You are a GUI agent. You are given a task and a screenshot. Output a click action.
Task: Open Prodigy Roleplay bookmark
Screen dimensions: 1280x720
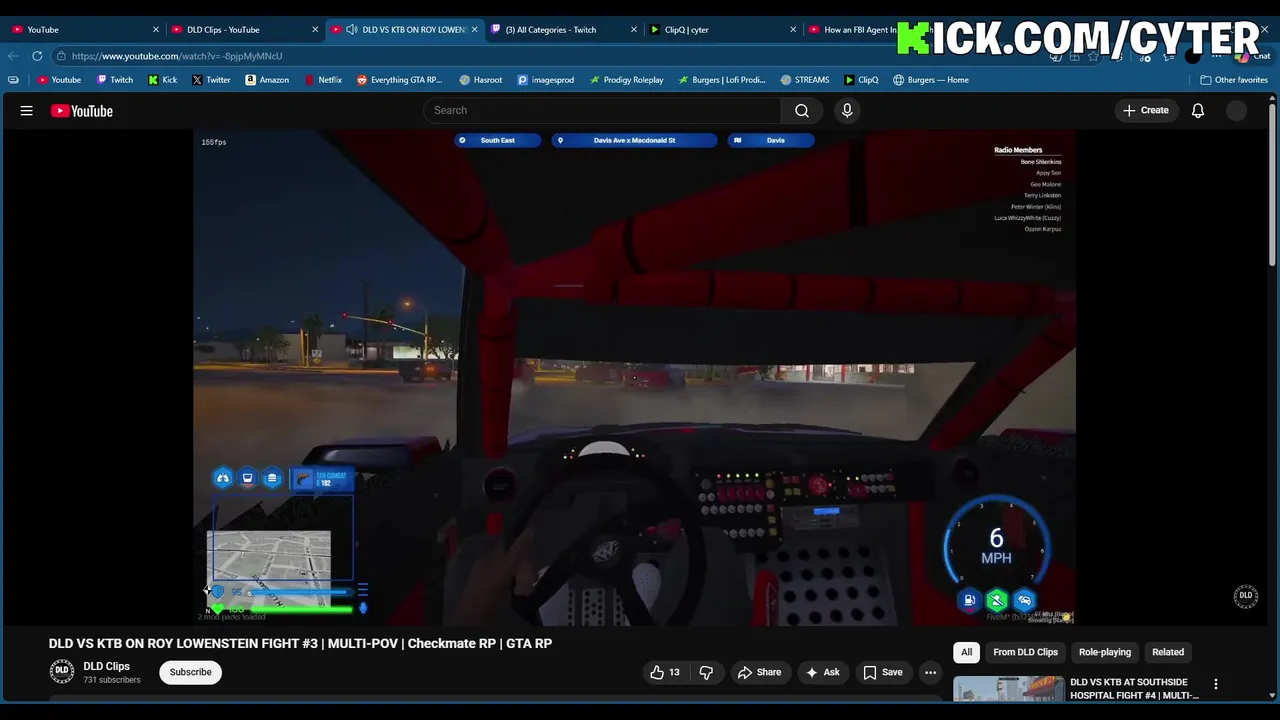(x=626, y=80)
